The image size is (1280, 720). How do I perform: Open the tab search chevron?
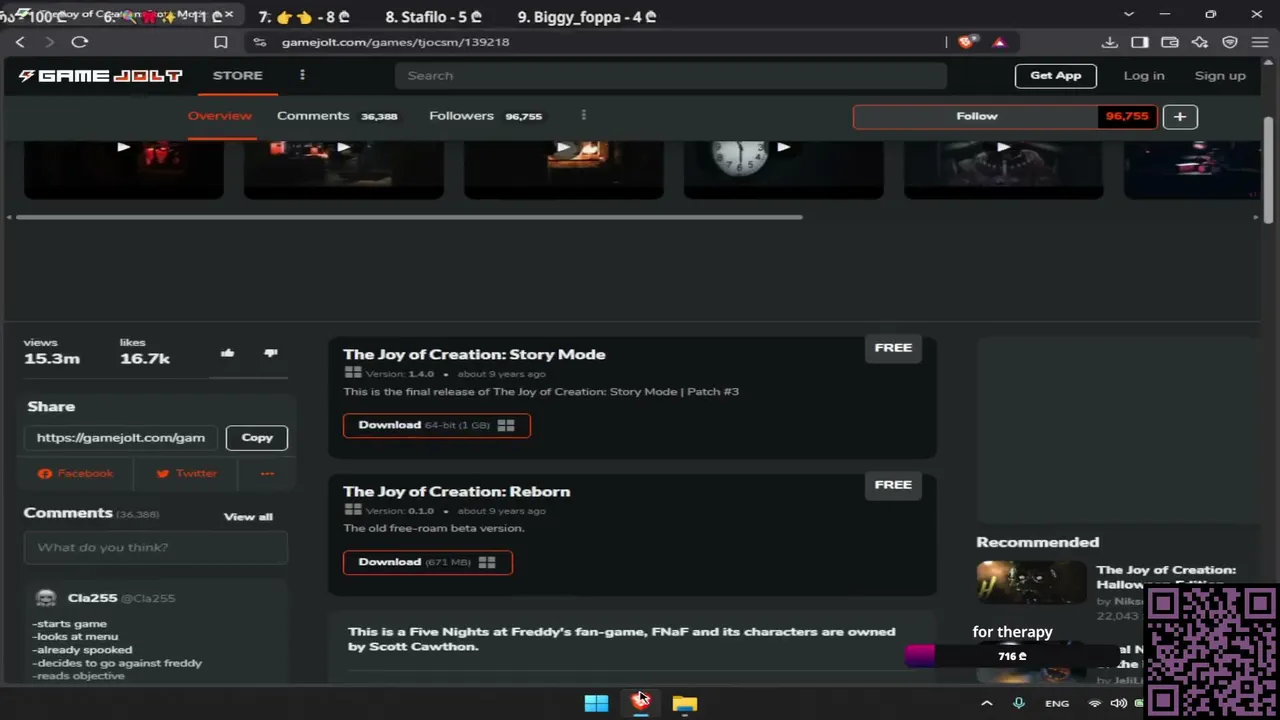tap(1129, 15)
